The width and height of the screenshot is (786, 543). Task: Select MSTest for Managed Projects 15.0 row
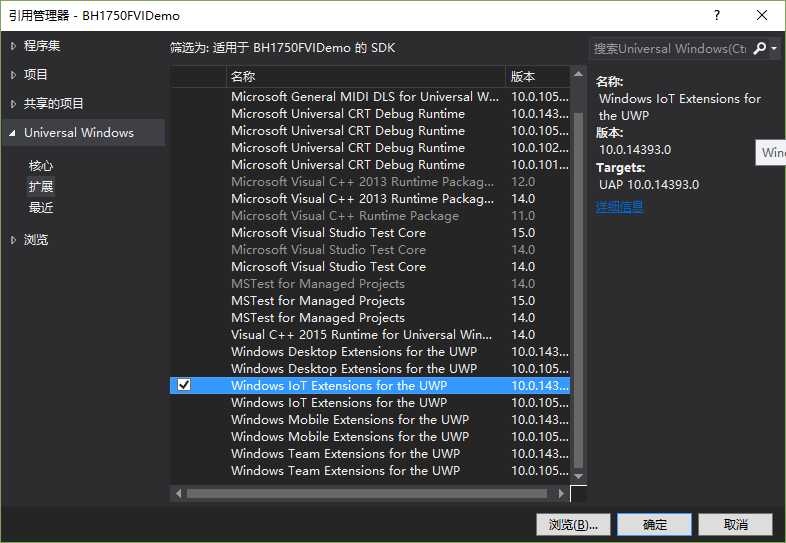pyautogui.click(x=370, y=301)
